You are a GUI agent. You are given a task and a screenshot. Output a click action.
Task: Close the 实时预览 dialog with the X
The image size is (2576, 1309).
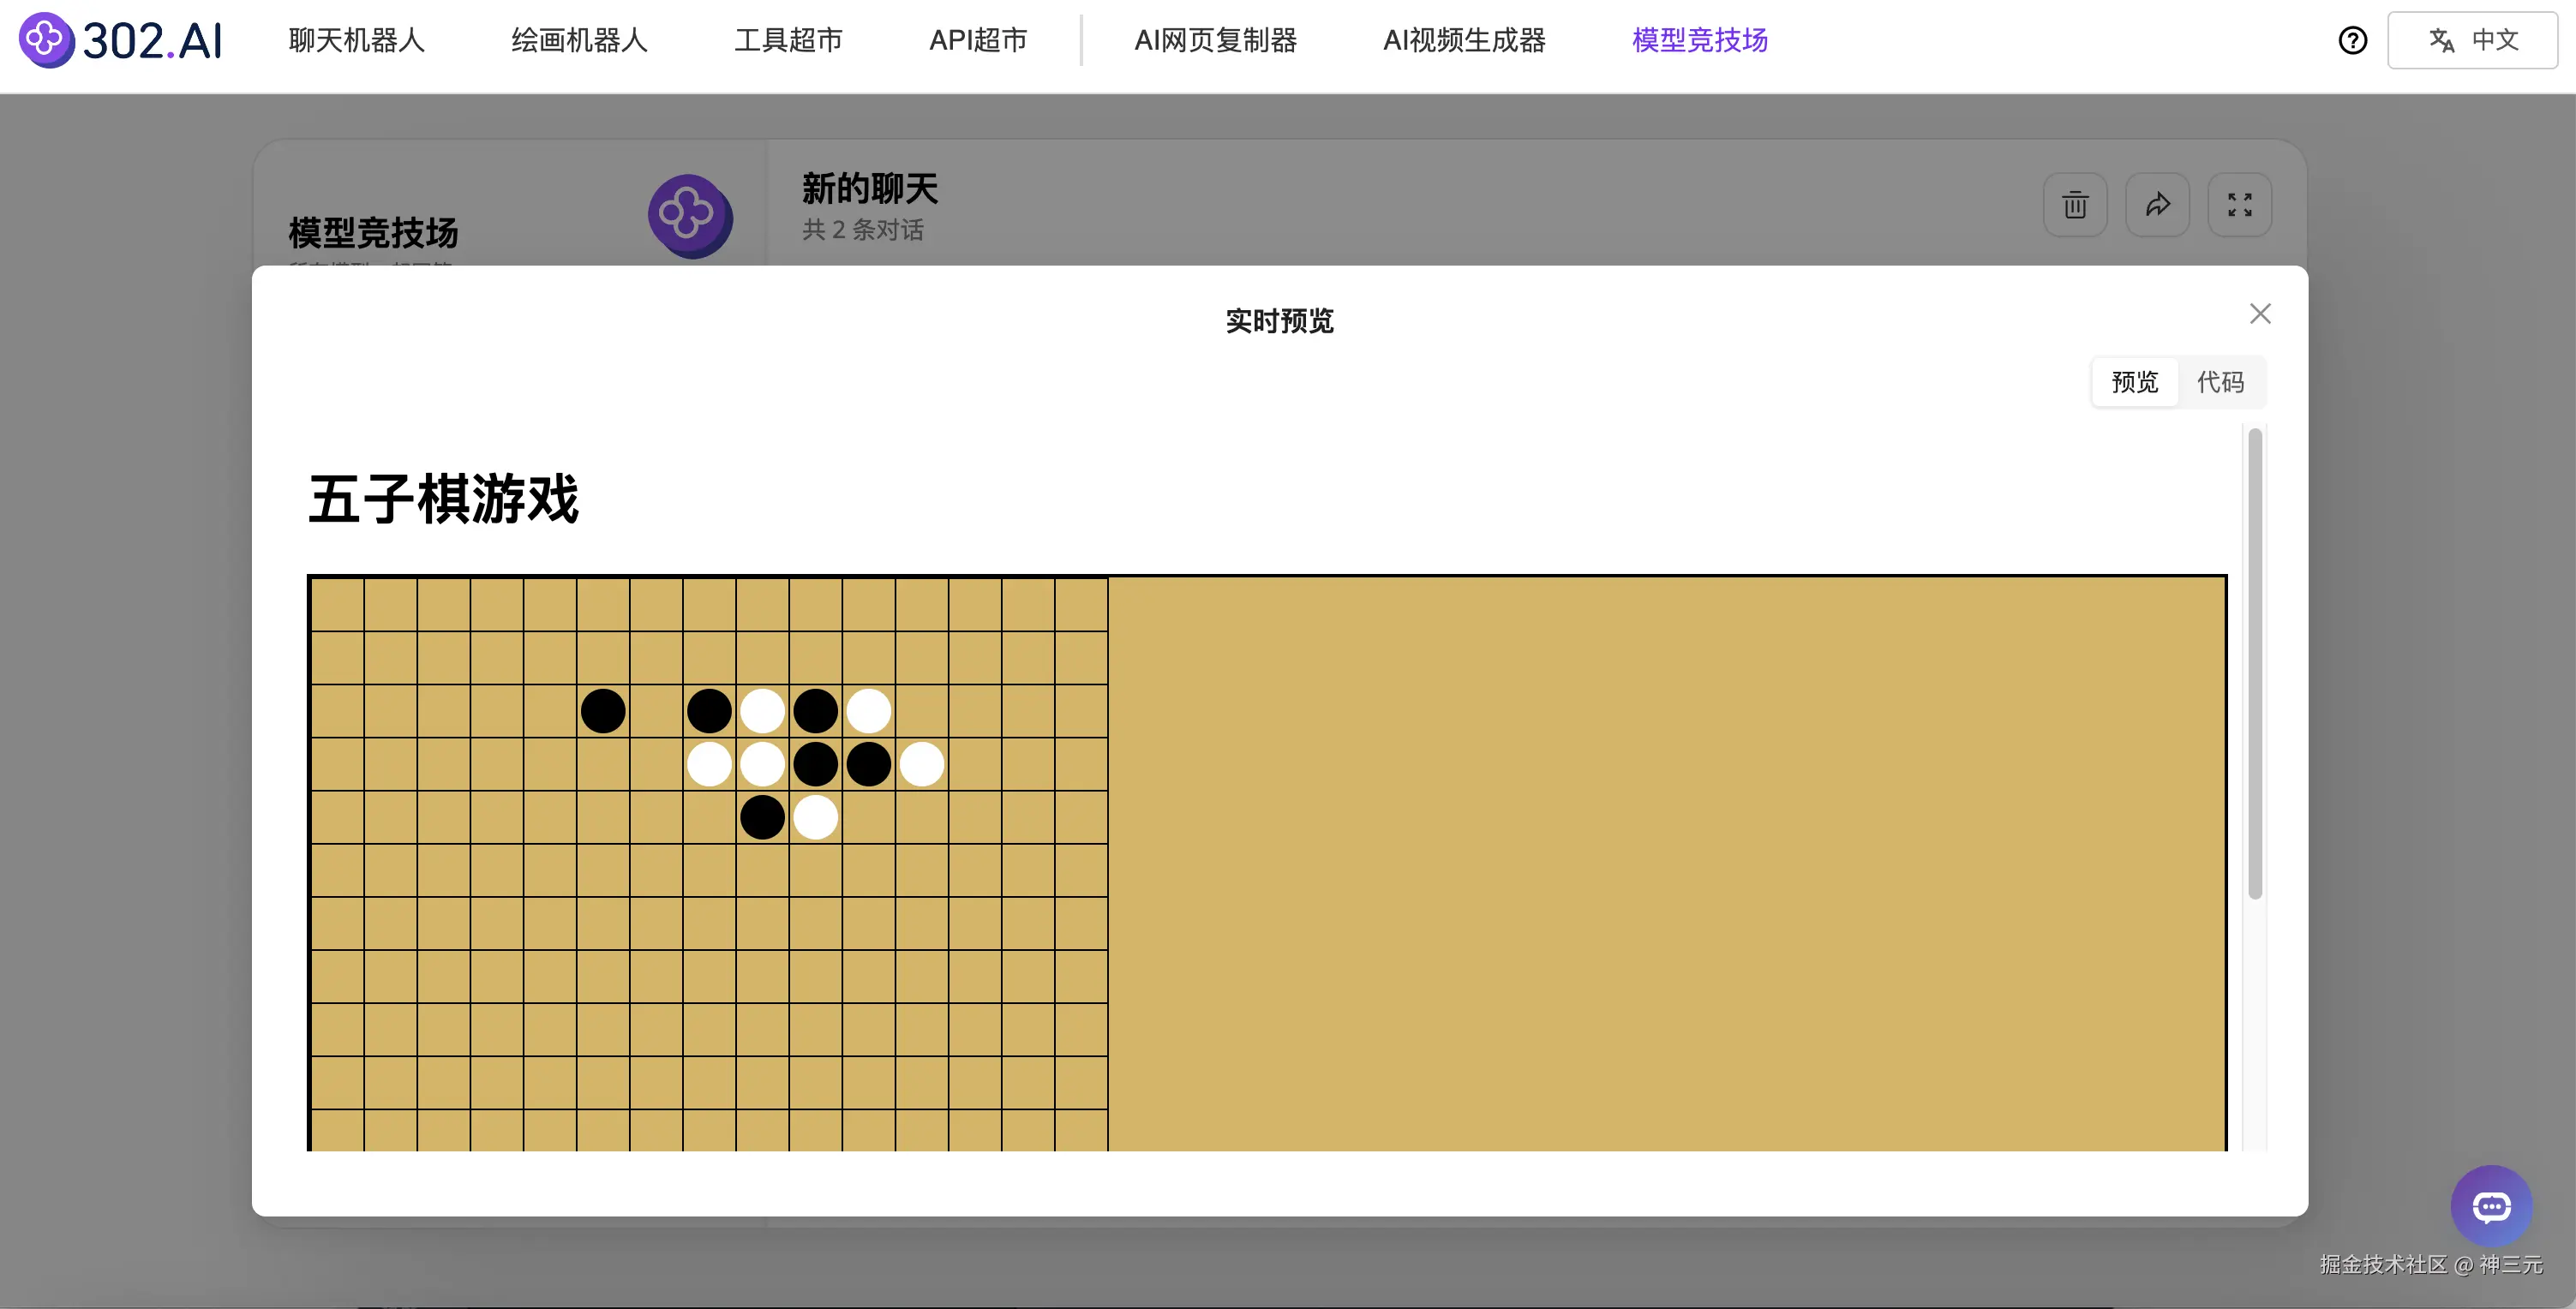[2260, 314]
